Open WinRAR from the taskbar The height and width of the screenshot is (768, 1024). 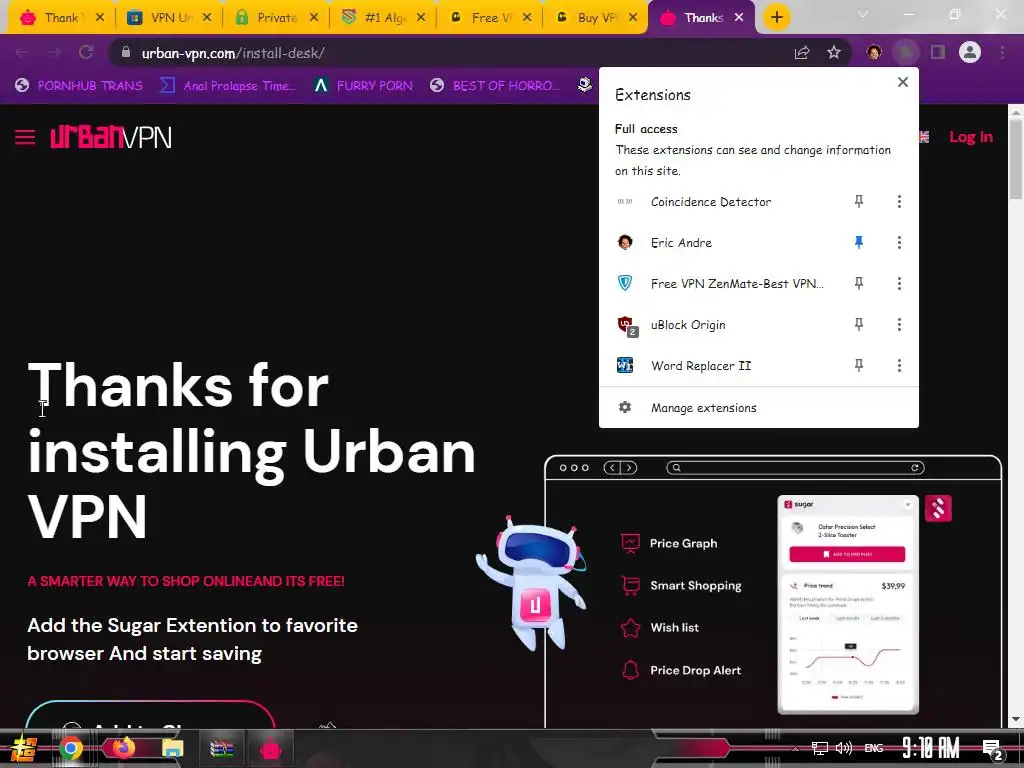point(222,748)
